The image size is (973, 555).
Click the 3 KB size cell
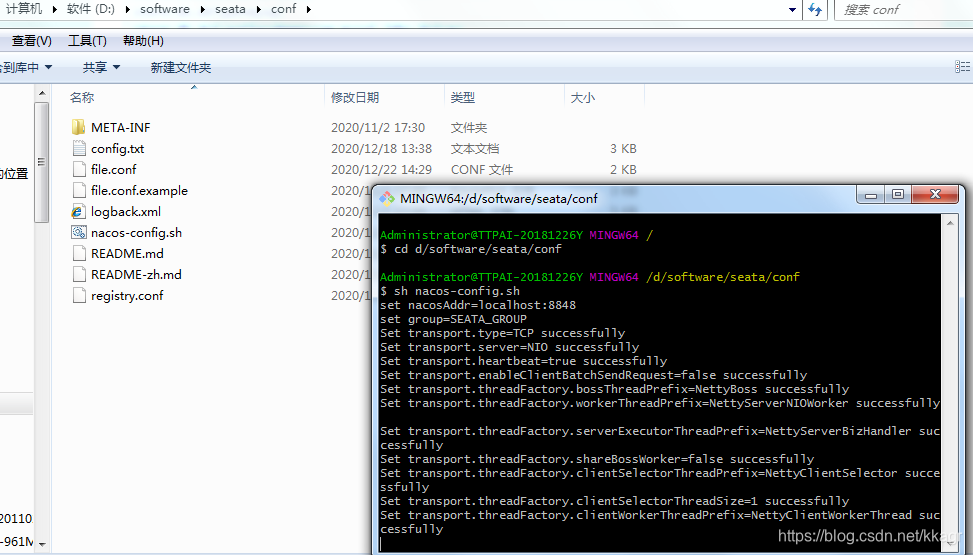[x=623, y=148]
